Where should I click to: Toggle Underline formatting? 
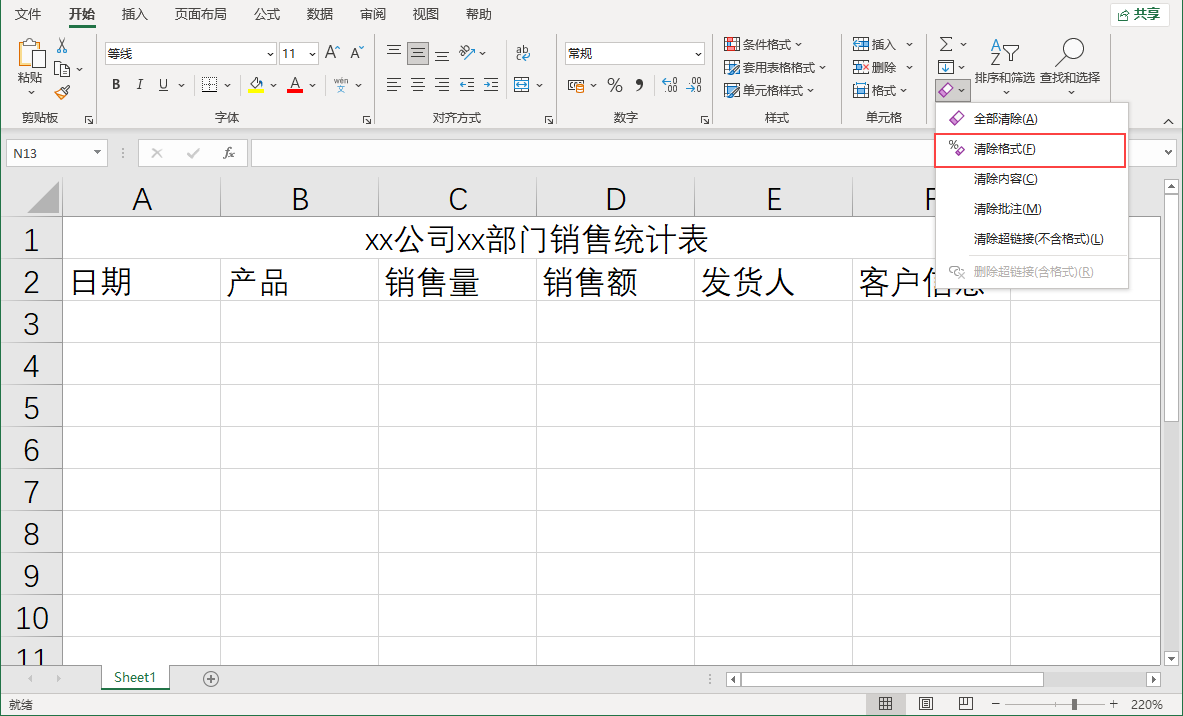(163, 85)
